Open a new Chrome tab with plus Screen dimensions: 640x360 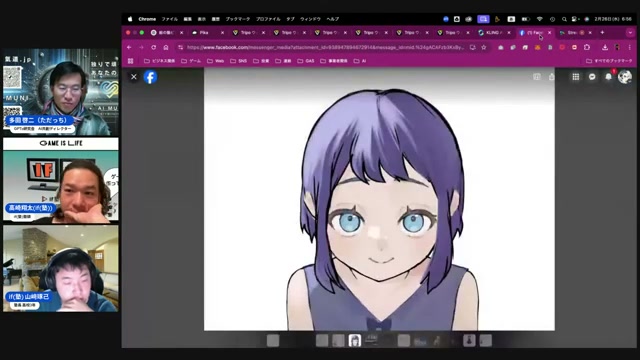pos(602,32)
